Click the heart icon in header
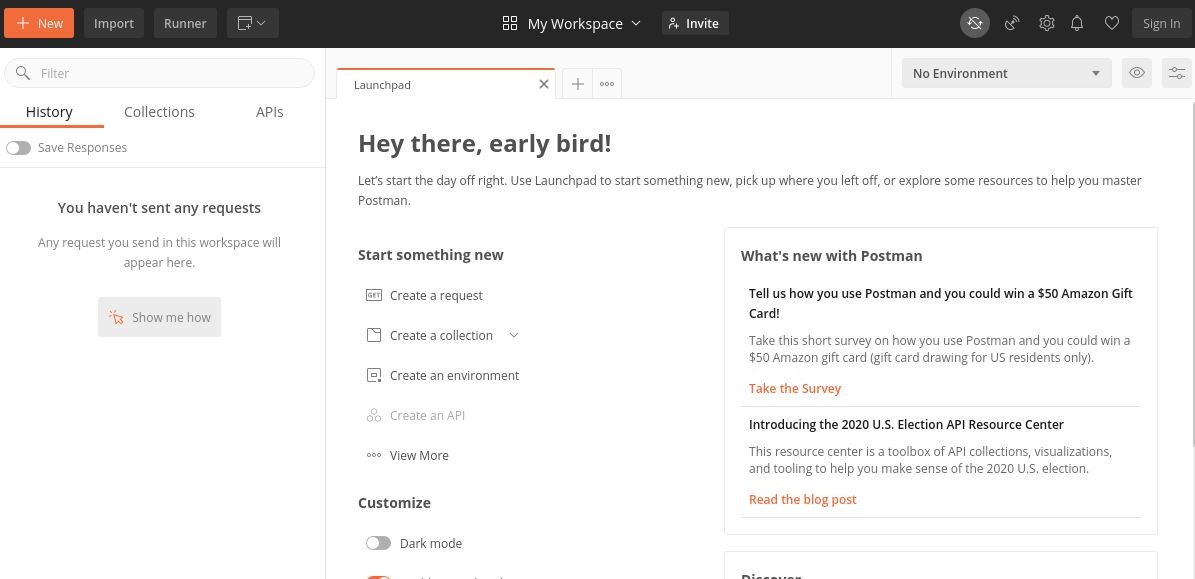Image resolution: width=1195 pixels, height=579 pixels. [1111, 23]
